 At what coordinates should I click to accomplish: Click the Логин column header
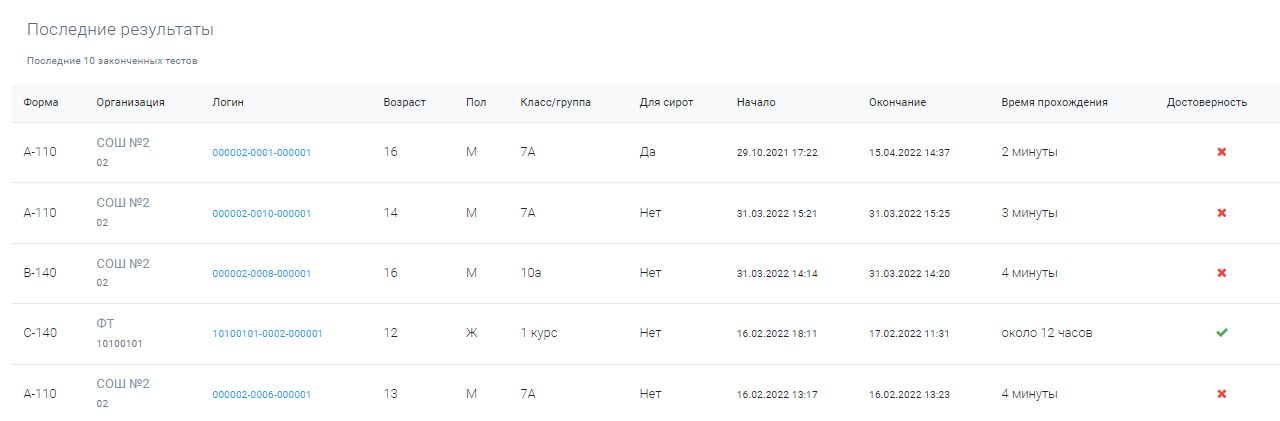[x=228, y=102]
